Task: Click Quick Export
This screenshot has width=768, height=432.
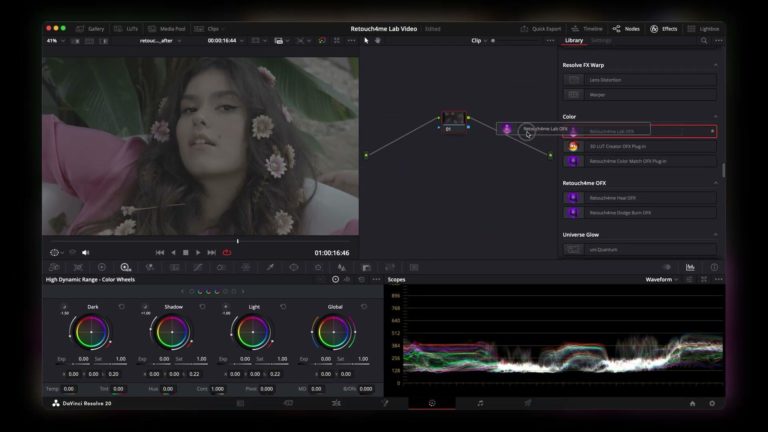Action: 541,29
